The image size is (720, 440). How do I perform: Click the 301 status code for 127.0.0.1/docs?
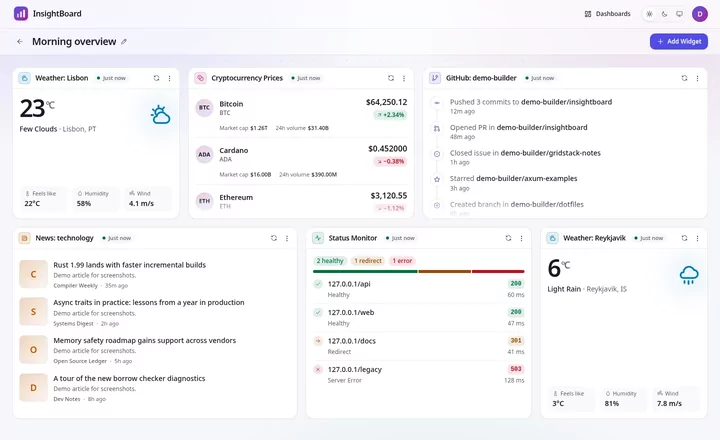tap(516, 341)
